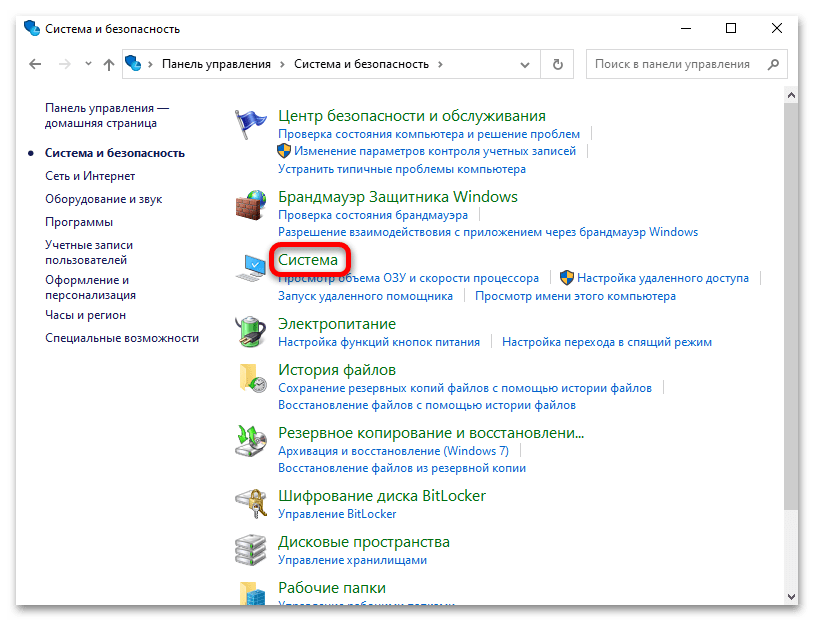Open Центр безопасности и обслуживания heading
The height and width of the screenshot is (621, 814).
point(412,116)
